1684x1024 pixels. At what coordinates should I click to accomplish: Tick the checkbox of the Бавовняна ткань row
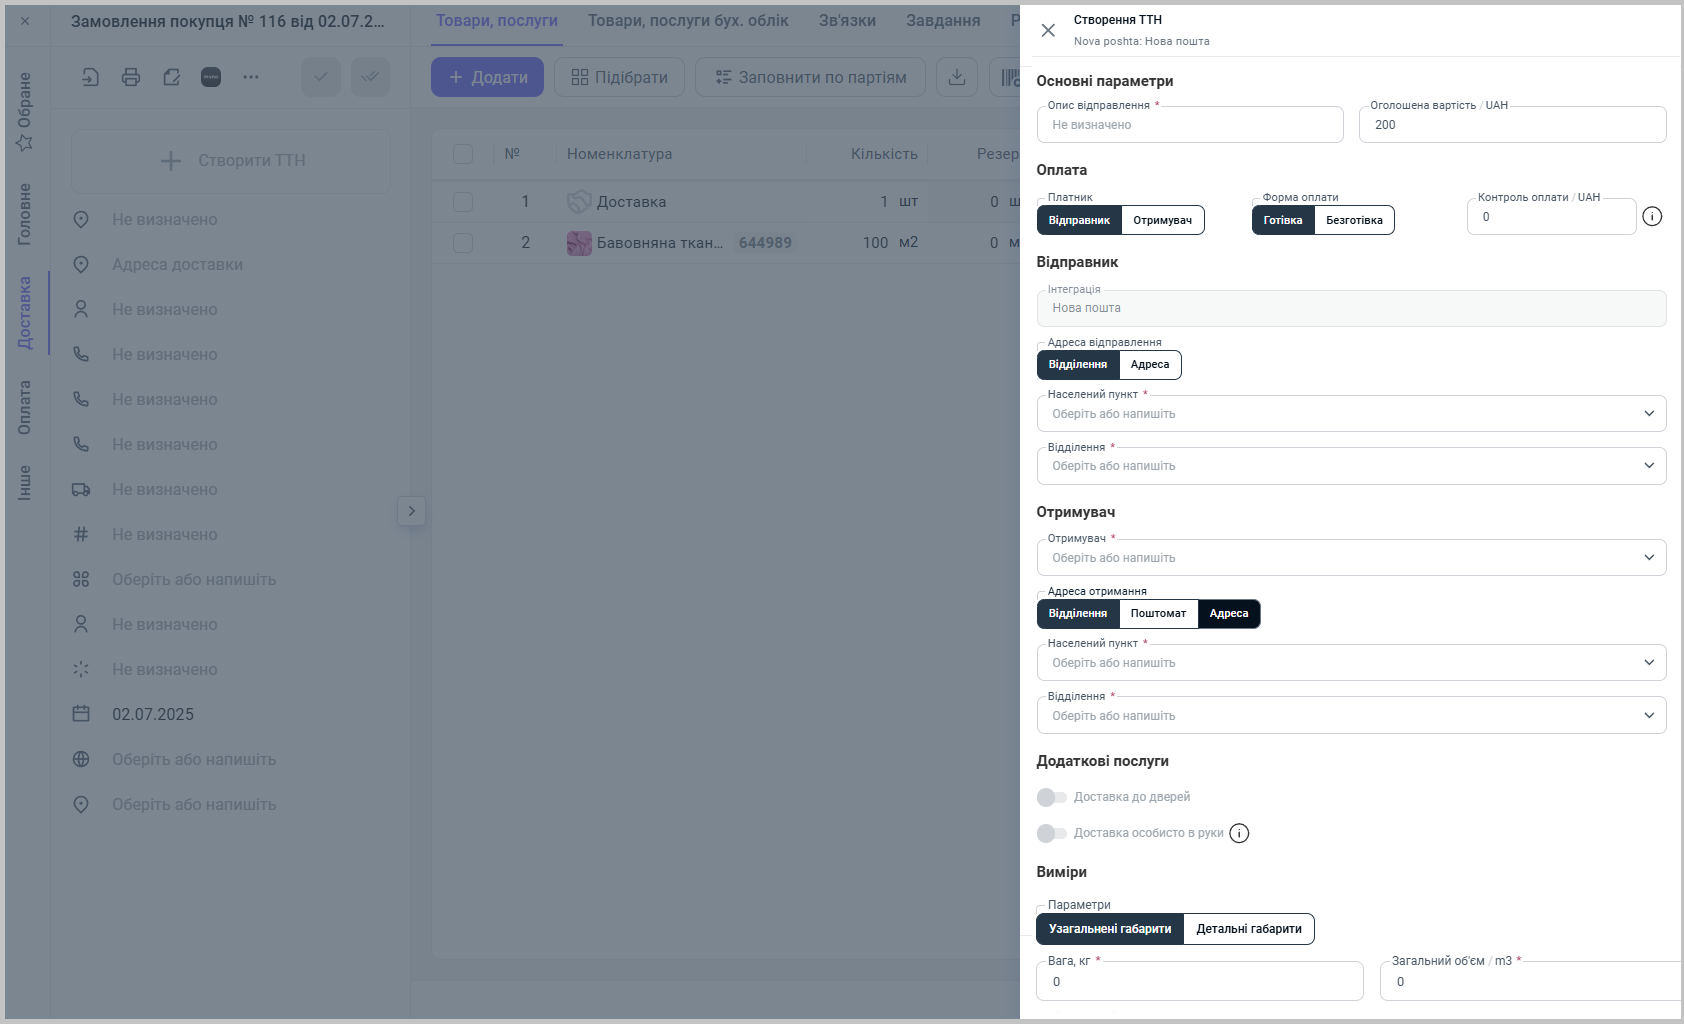(x=463, y=243)
